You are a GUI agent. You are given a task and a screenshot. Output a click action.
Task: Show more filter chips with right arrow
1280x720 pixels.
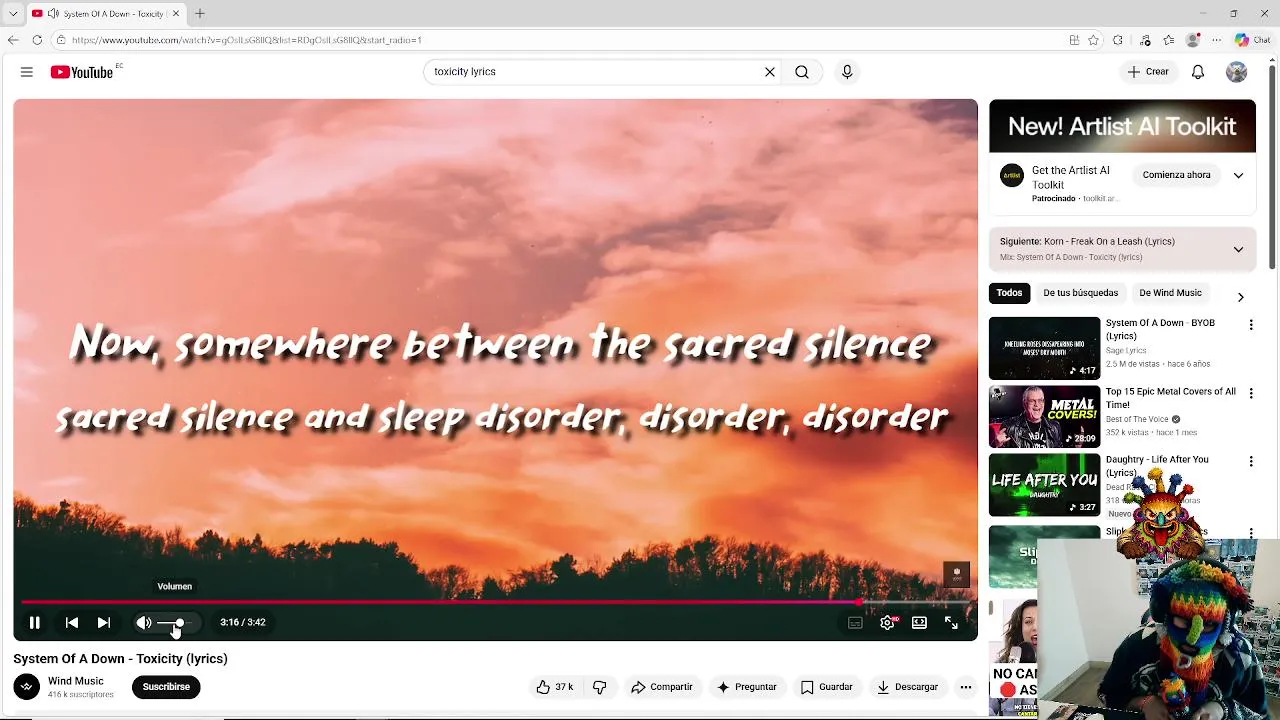1240,297
